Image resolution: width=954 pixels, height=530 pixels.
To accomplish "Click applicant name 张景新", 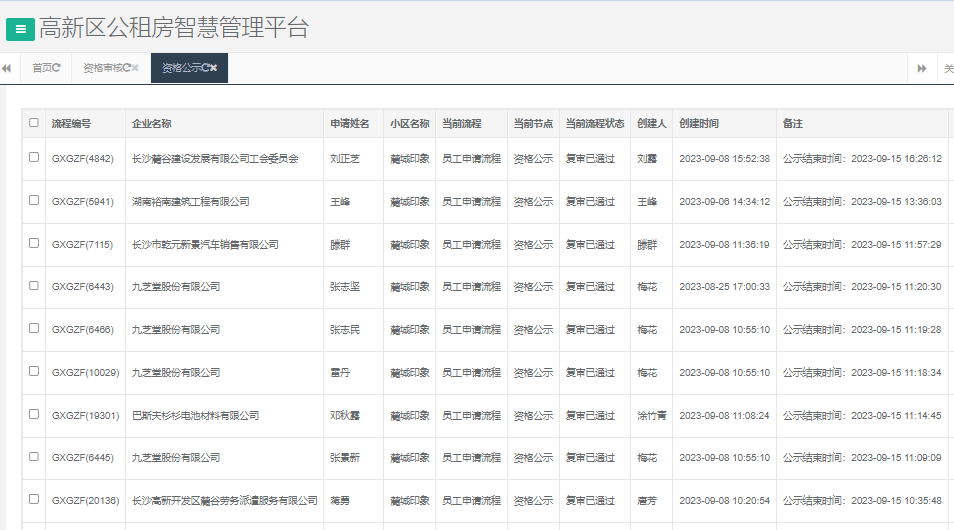I will click(345, 458).
